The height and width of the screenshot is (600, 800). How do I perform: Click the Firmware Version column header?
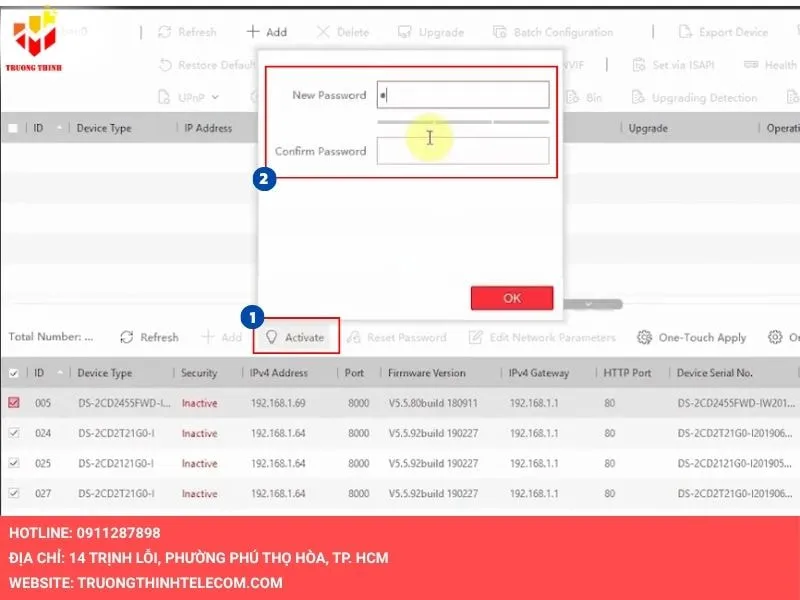click(427, 373)
